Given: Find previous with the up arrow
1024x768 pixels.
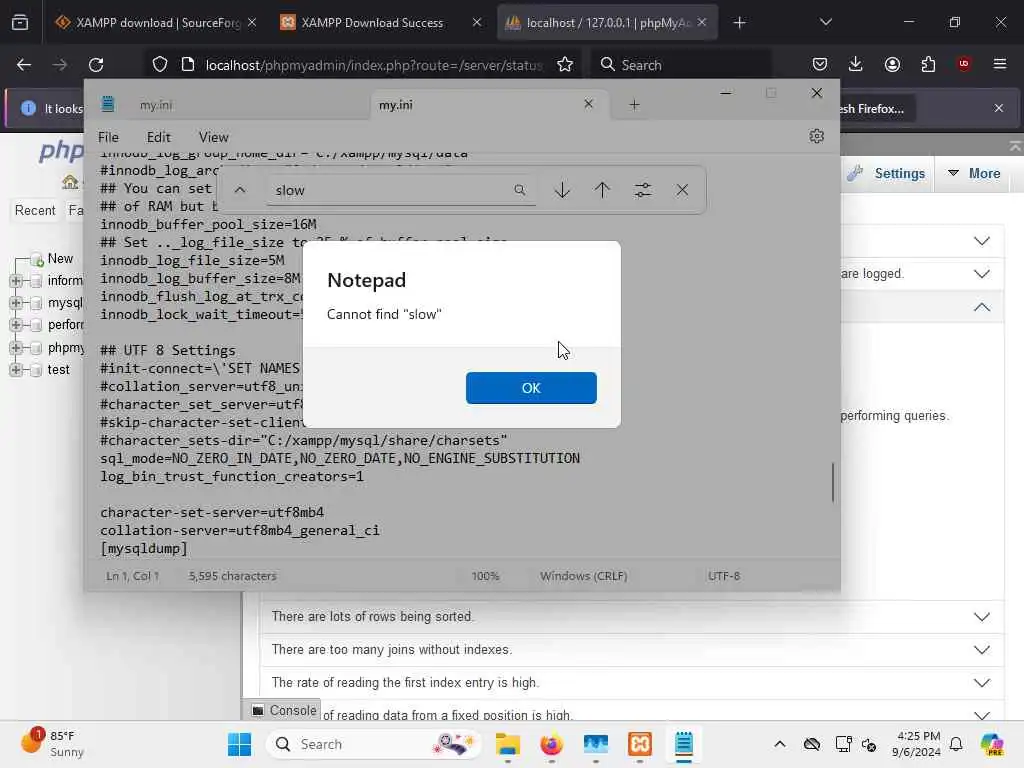Looking at the screenshot, I should (x=602, y=190).
